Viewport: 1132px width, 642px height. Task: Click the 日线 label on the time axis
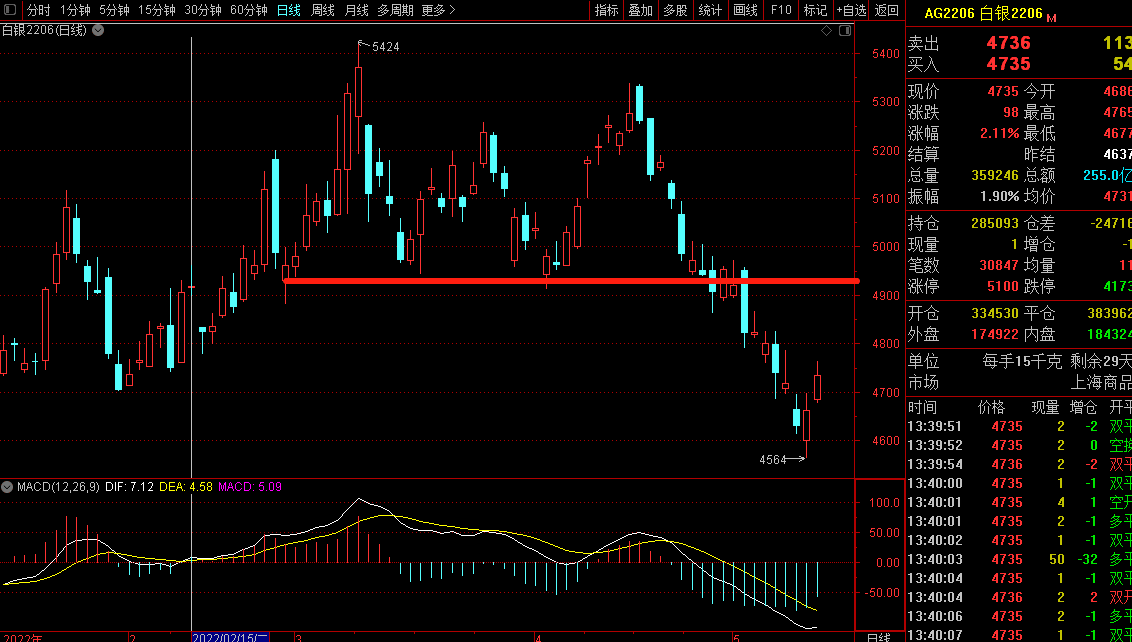[x=878, y=638]
